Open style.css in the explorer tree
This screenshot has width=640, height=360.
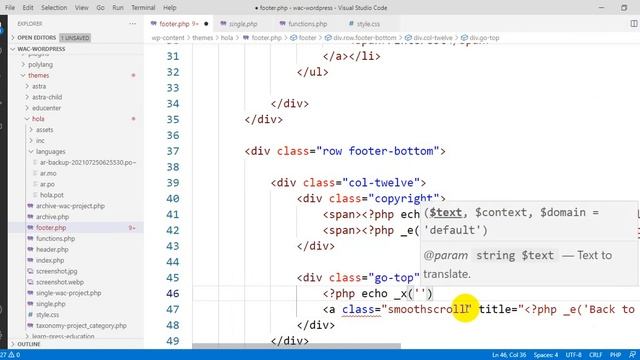[47, 315]
